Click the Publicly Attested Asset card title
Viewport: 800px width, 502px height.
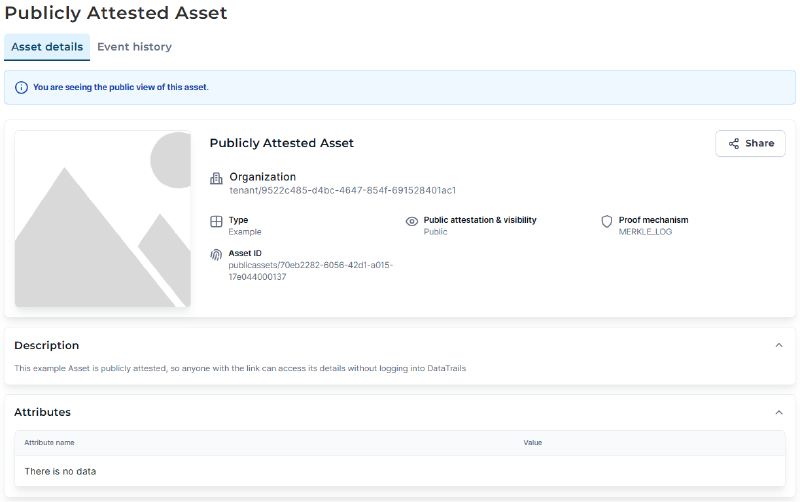[281, 143]
